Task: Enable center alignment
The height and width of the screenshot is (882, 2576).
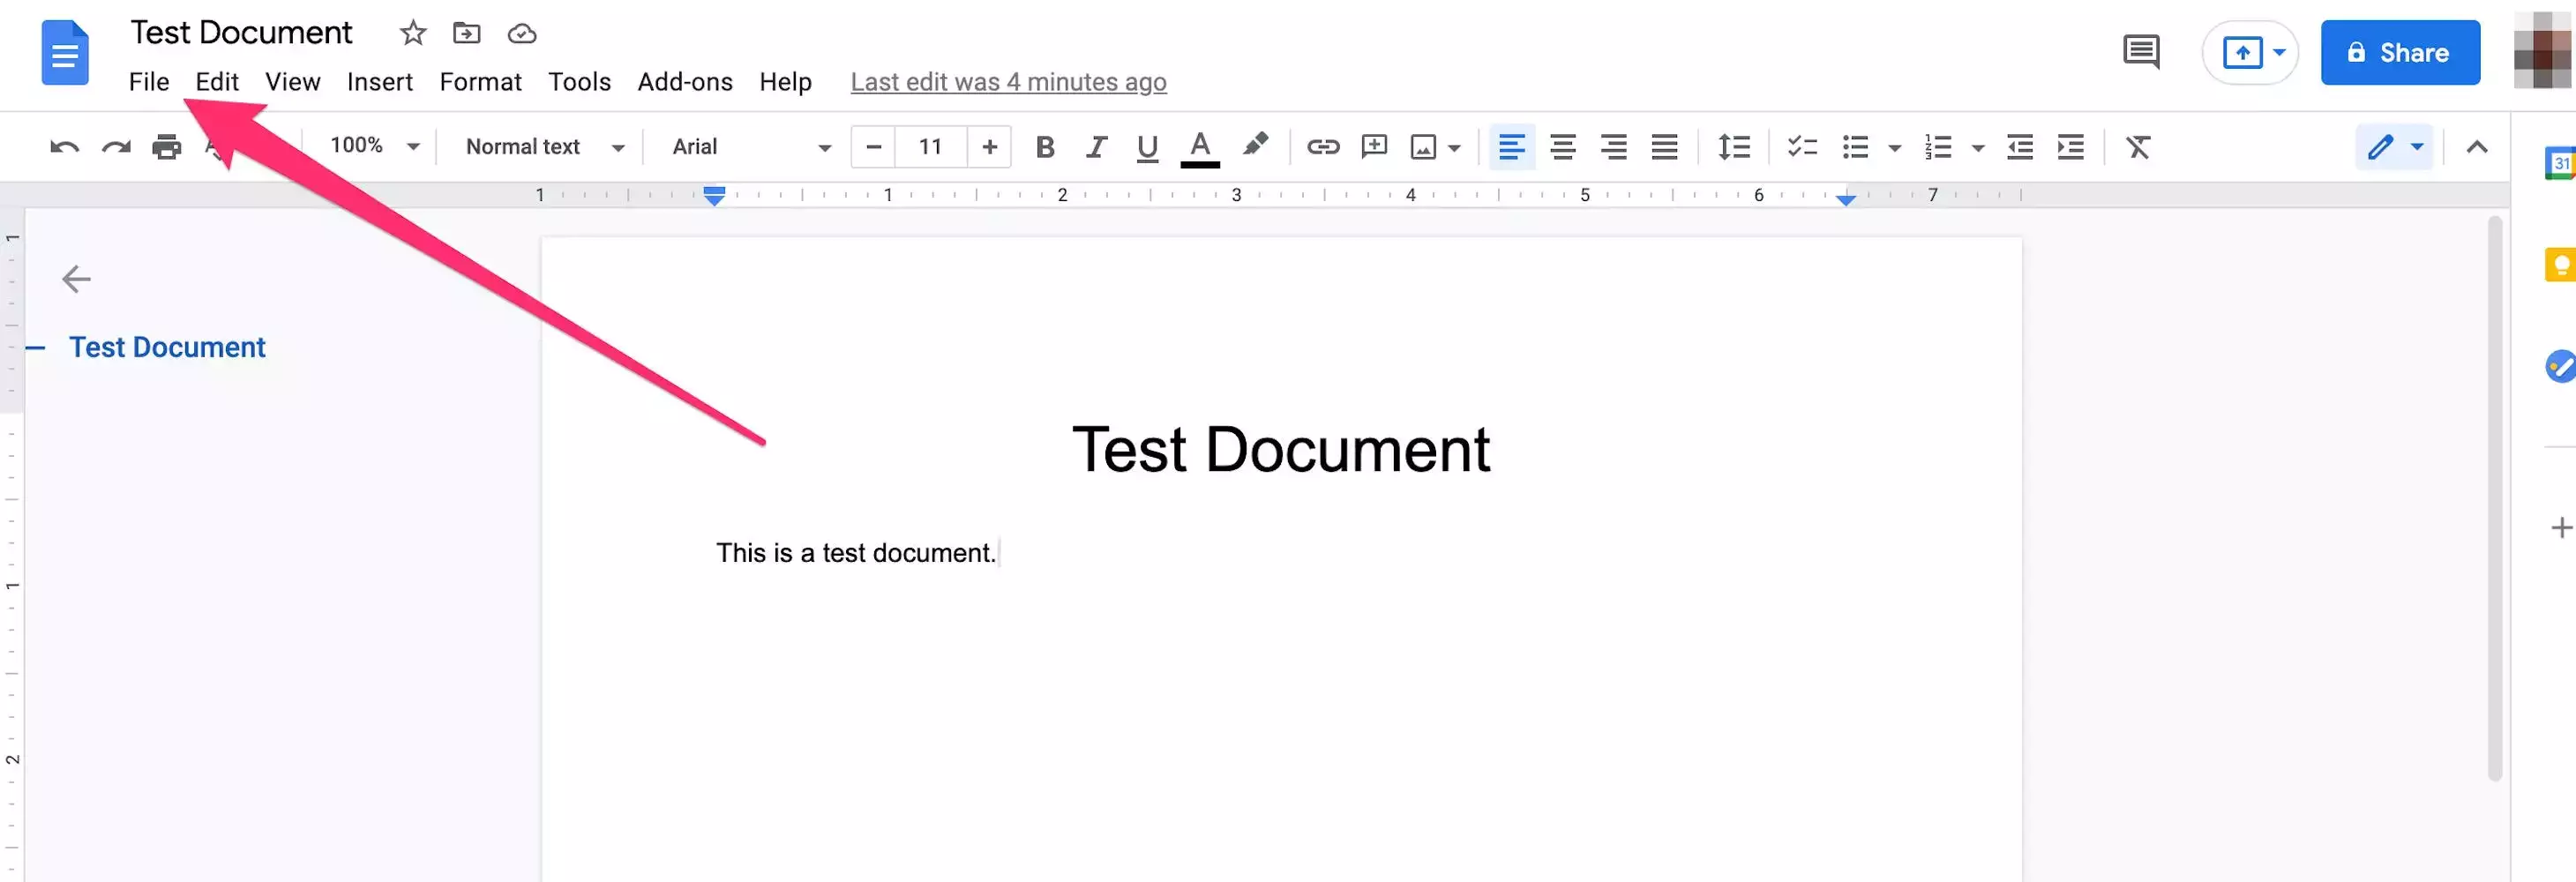Action: click(1562, 148)
